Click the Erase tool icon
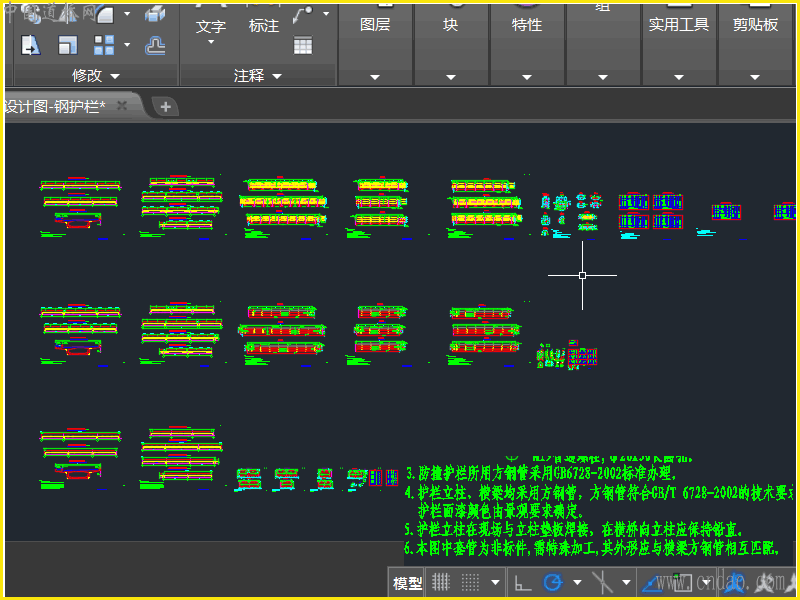The image size is (800, 600). click(155, 14)
